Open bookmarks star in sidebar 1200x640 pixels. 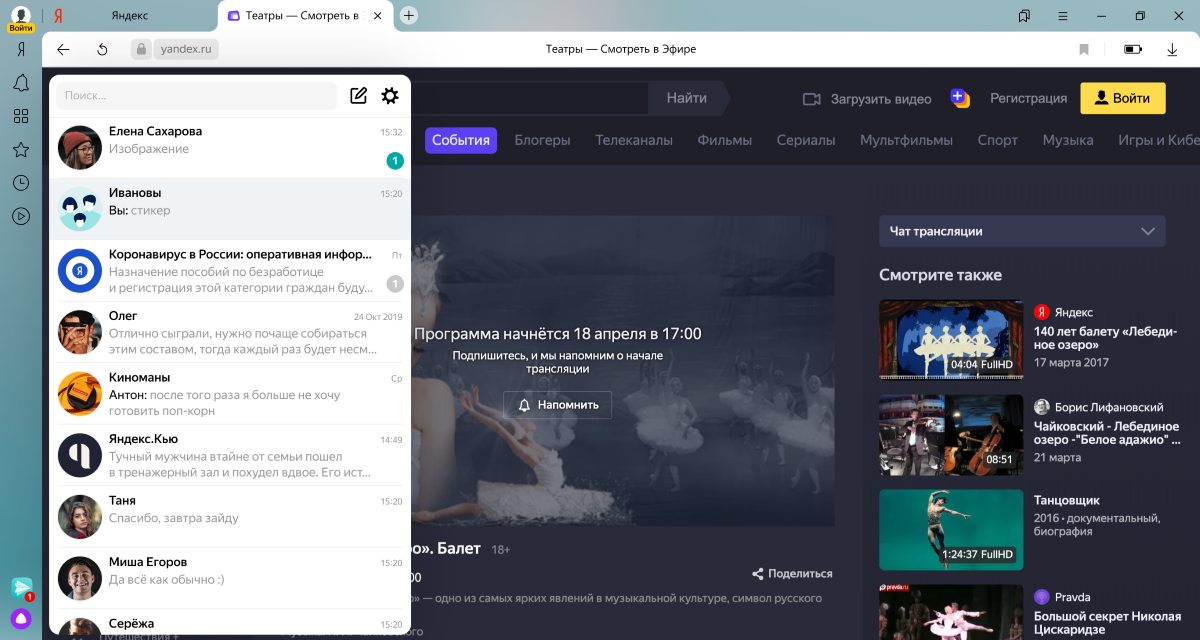pos(20,149)
